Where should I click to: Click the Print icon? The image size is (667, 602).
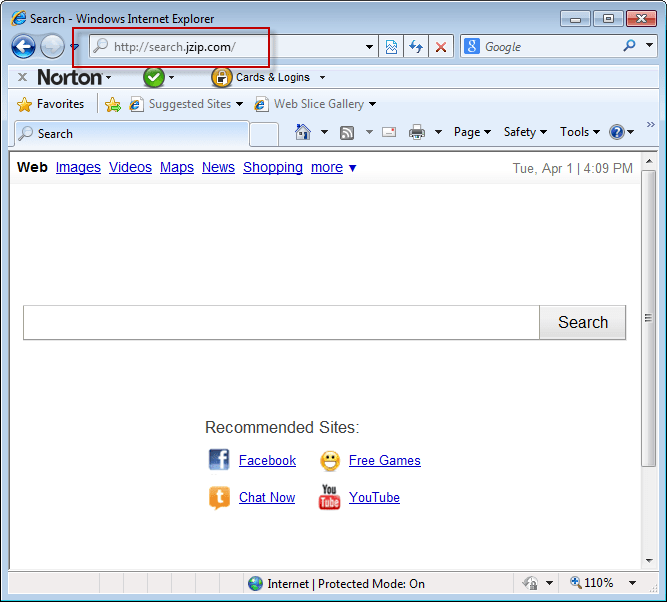417,132
